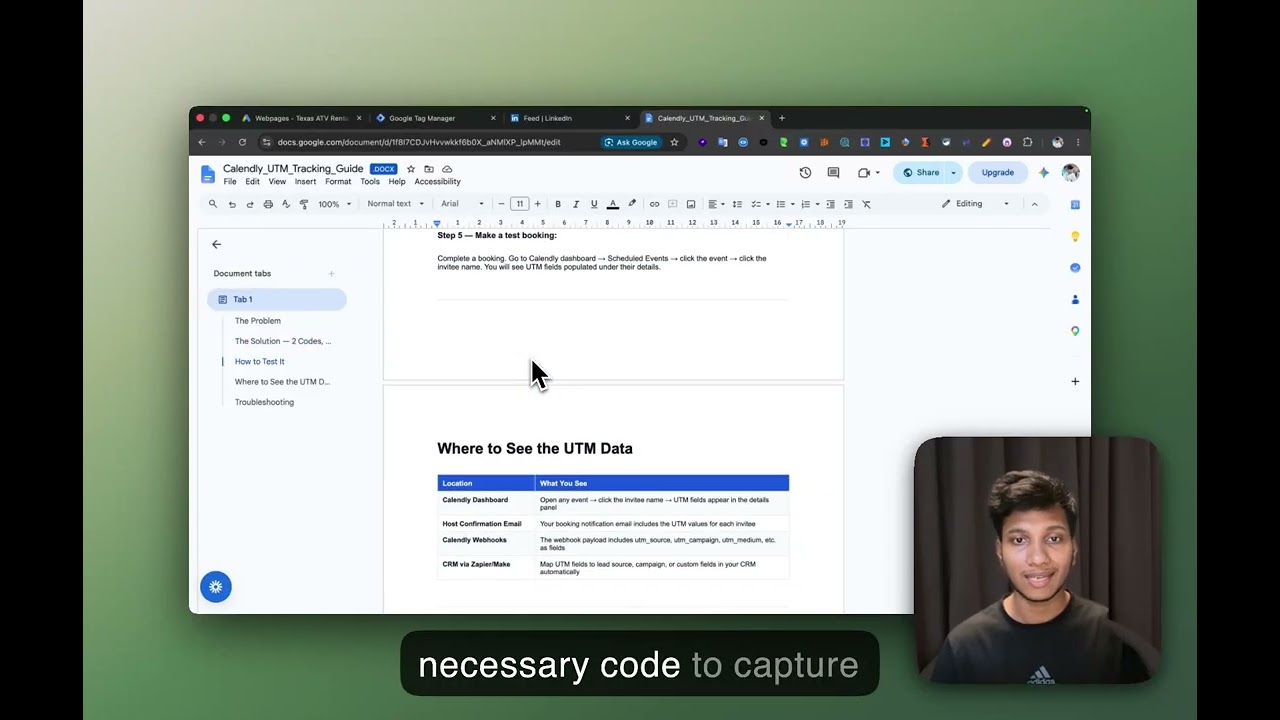Open Google Keep in the side panel
The height and width of the screenshot is (720, 1280).
(x=1075, y=236)
